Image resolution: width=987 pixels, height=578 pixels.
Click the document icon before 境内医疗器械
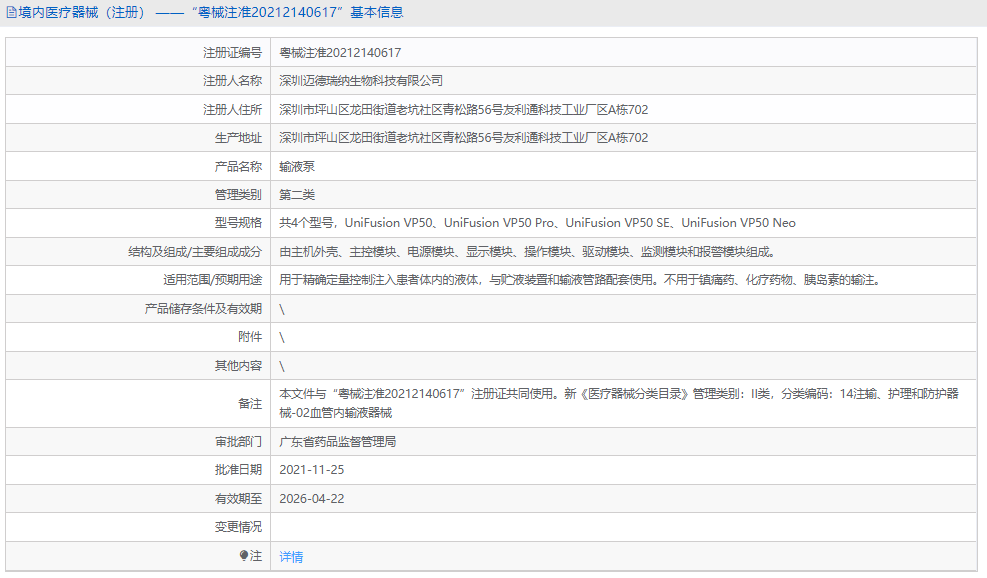click(10, 11)
